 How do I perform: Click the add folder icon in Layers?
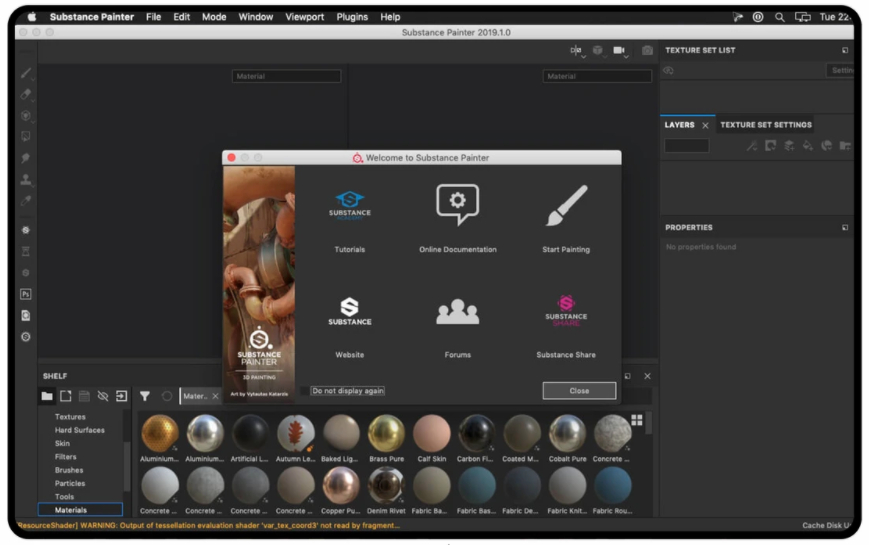[x=845, y=146]
